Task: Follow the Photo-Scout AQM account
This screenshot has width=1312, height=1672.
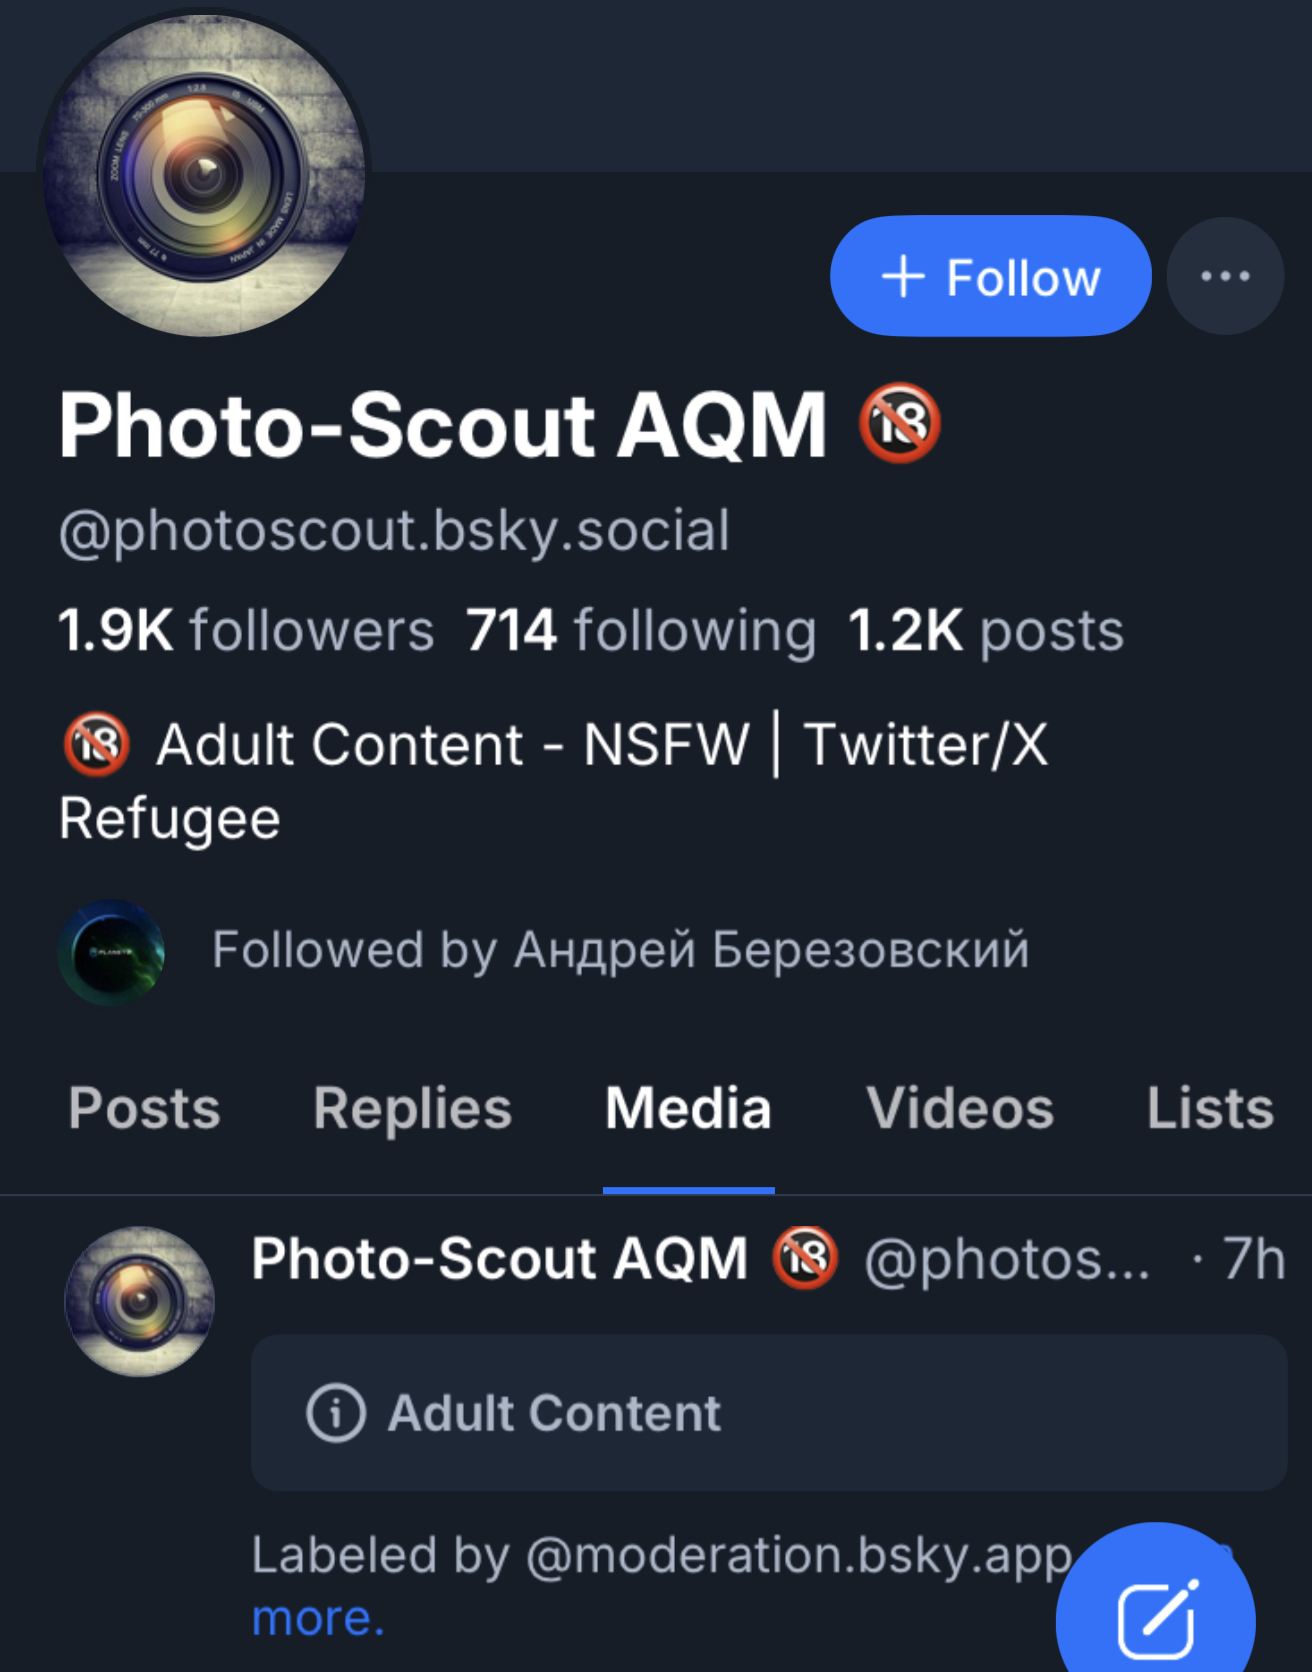Action: (990, 276)
